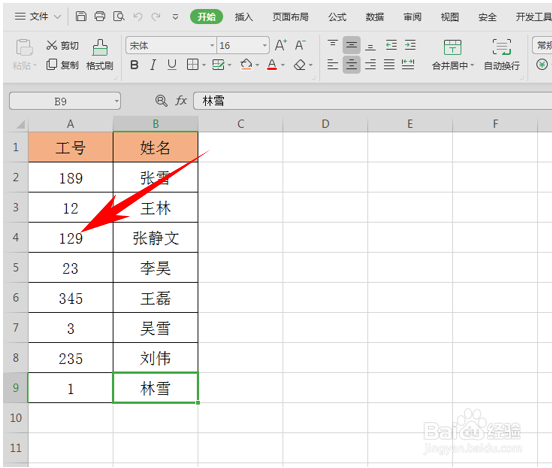552x468 pixels.
Task: Open the font color dropdown arrow
Action: click(283, 65)
